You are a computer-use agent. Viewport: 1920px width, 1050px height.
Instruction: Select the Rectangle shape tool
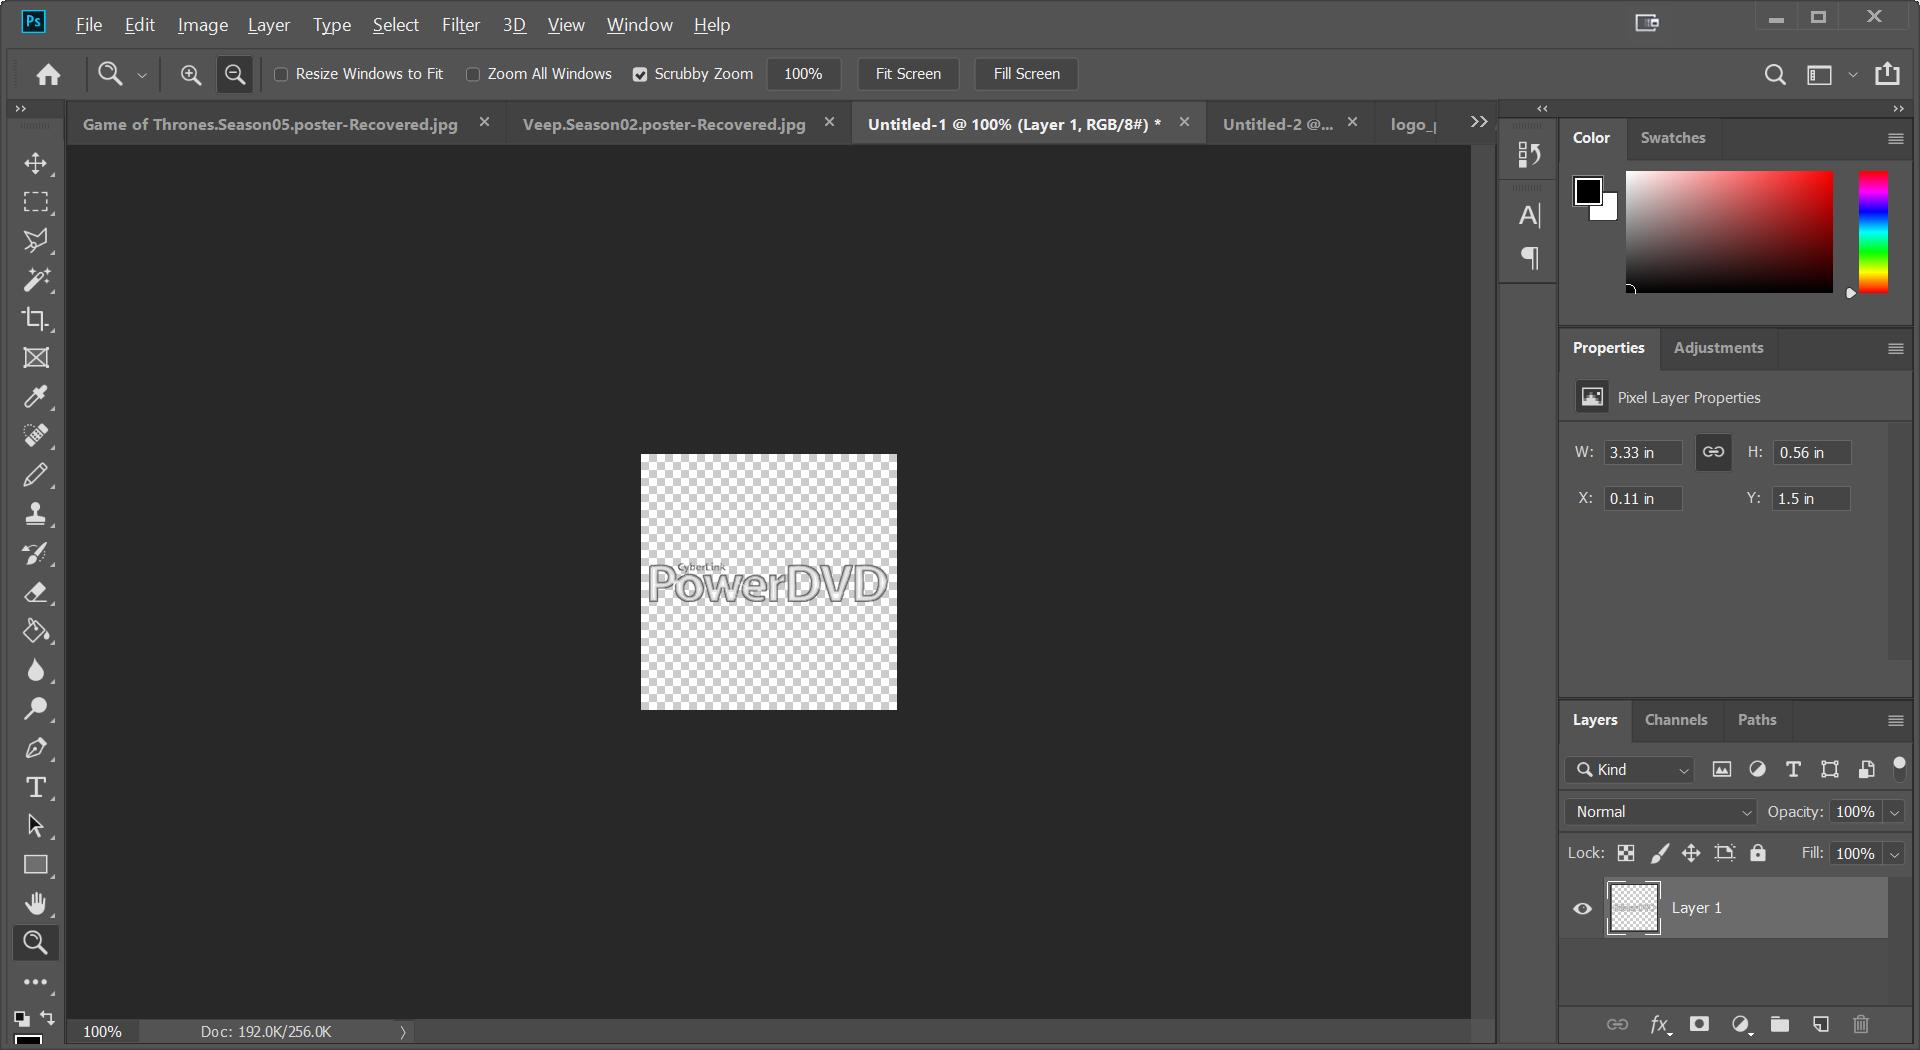pyautogui.click(x=36, y=865)
